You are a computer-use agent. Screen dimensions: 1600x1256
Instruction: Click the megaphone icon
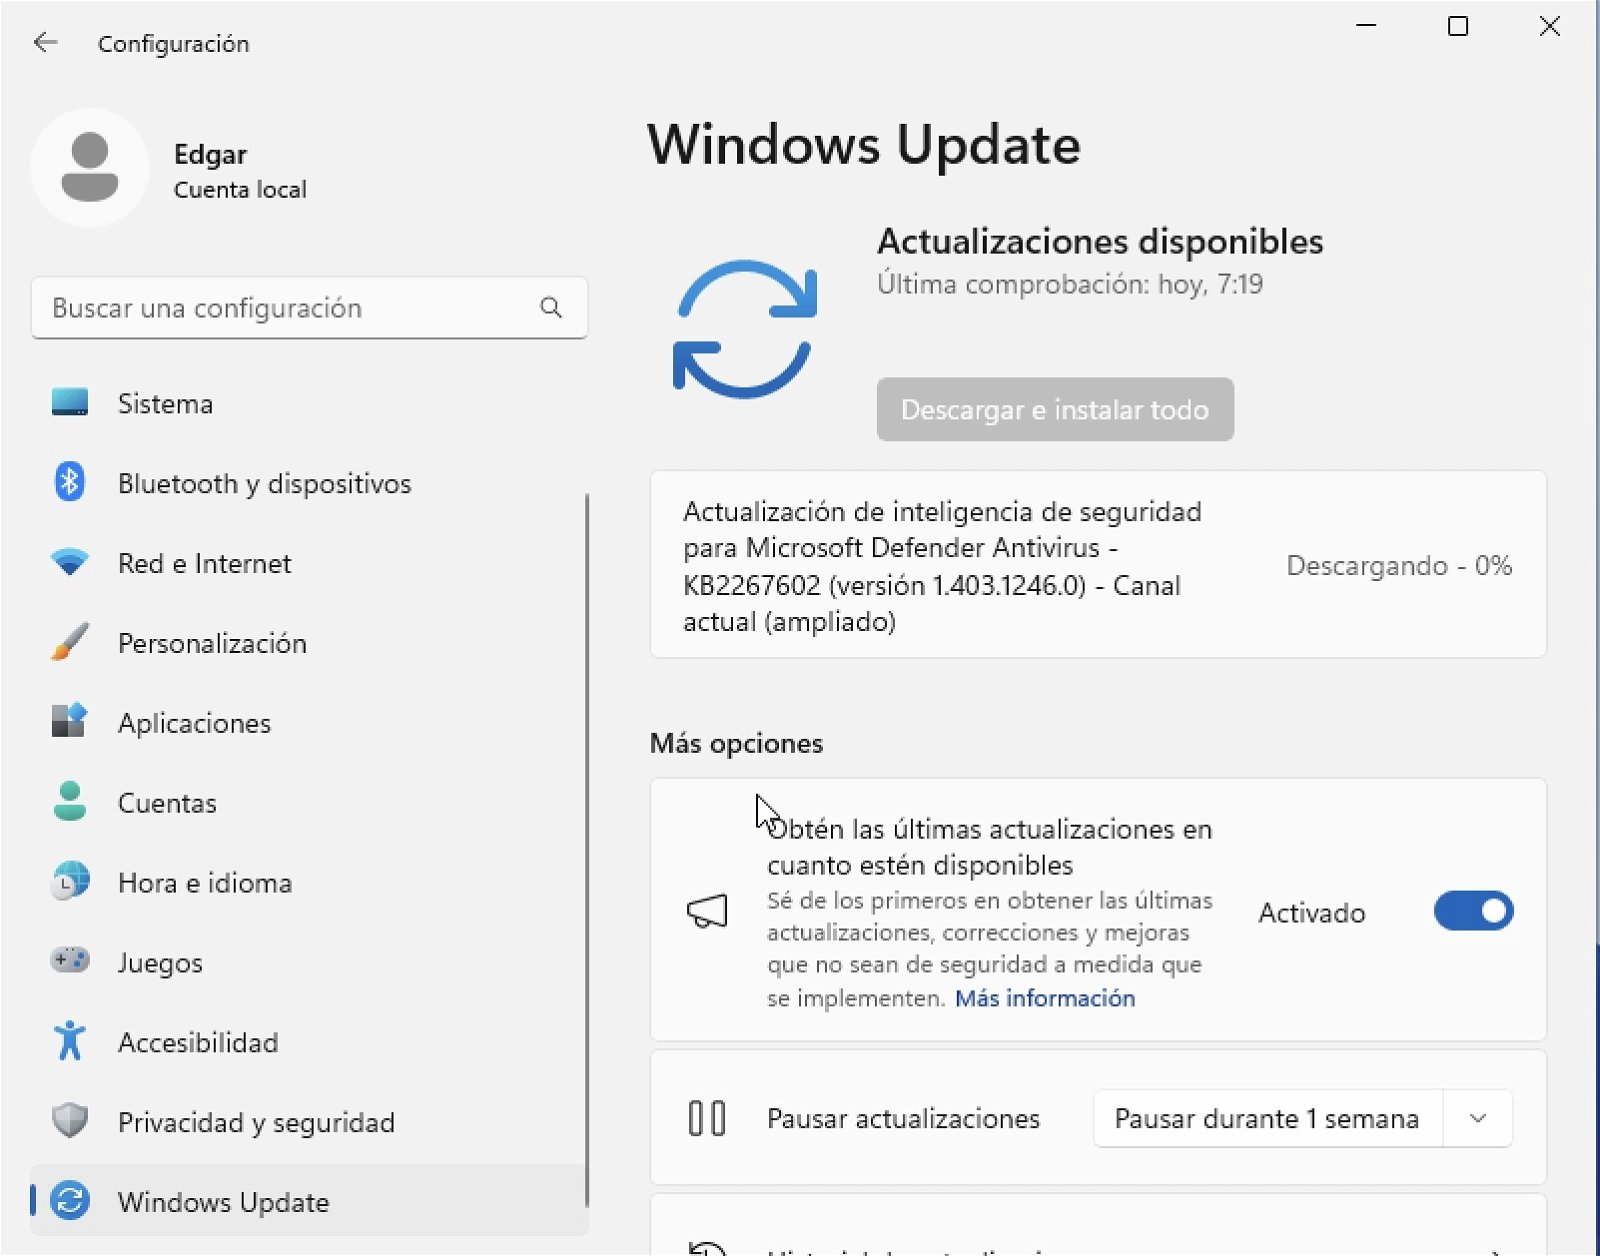707,911
